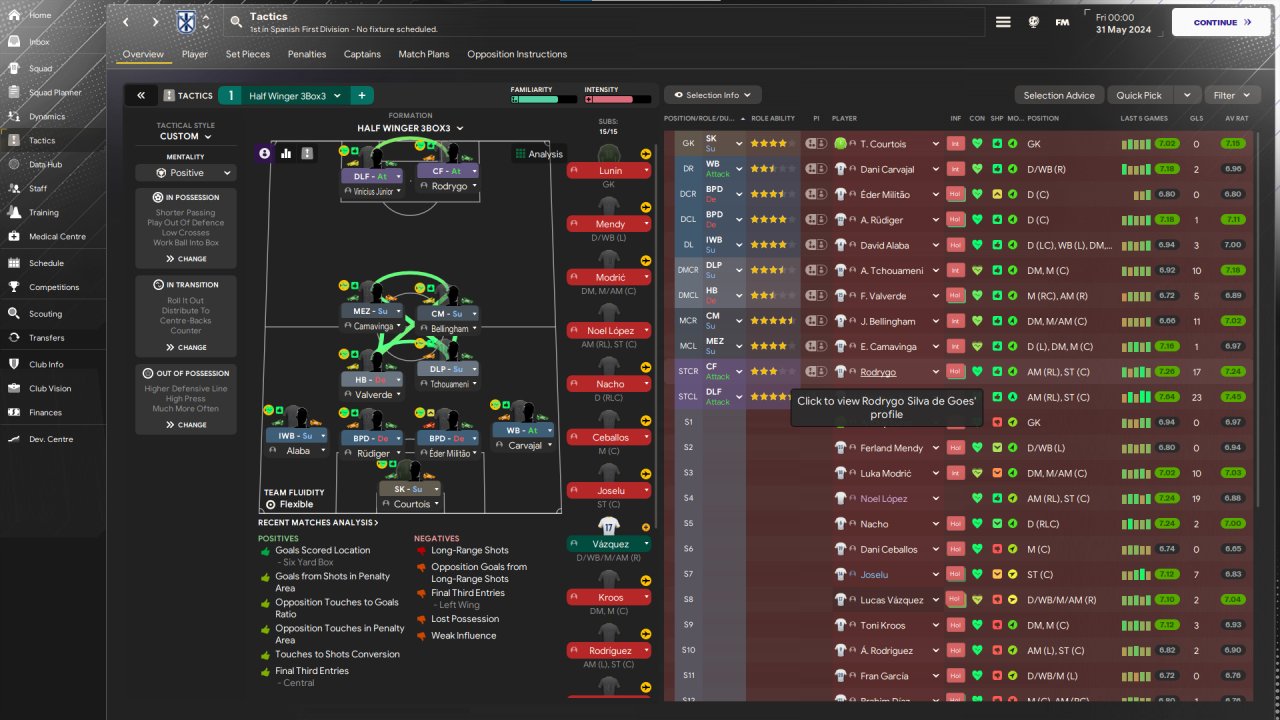Click the FM logo icon
Viewport: 1280px width, 720px height.
[x=1062, y=22]
